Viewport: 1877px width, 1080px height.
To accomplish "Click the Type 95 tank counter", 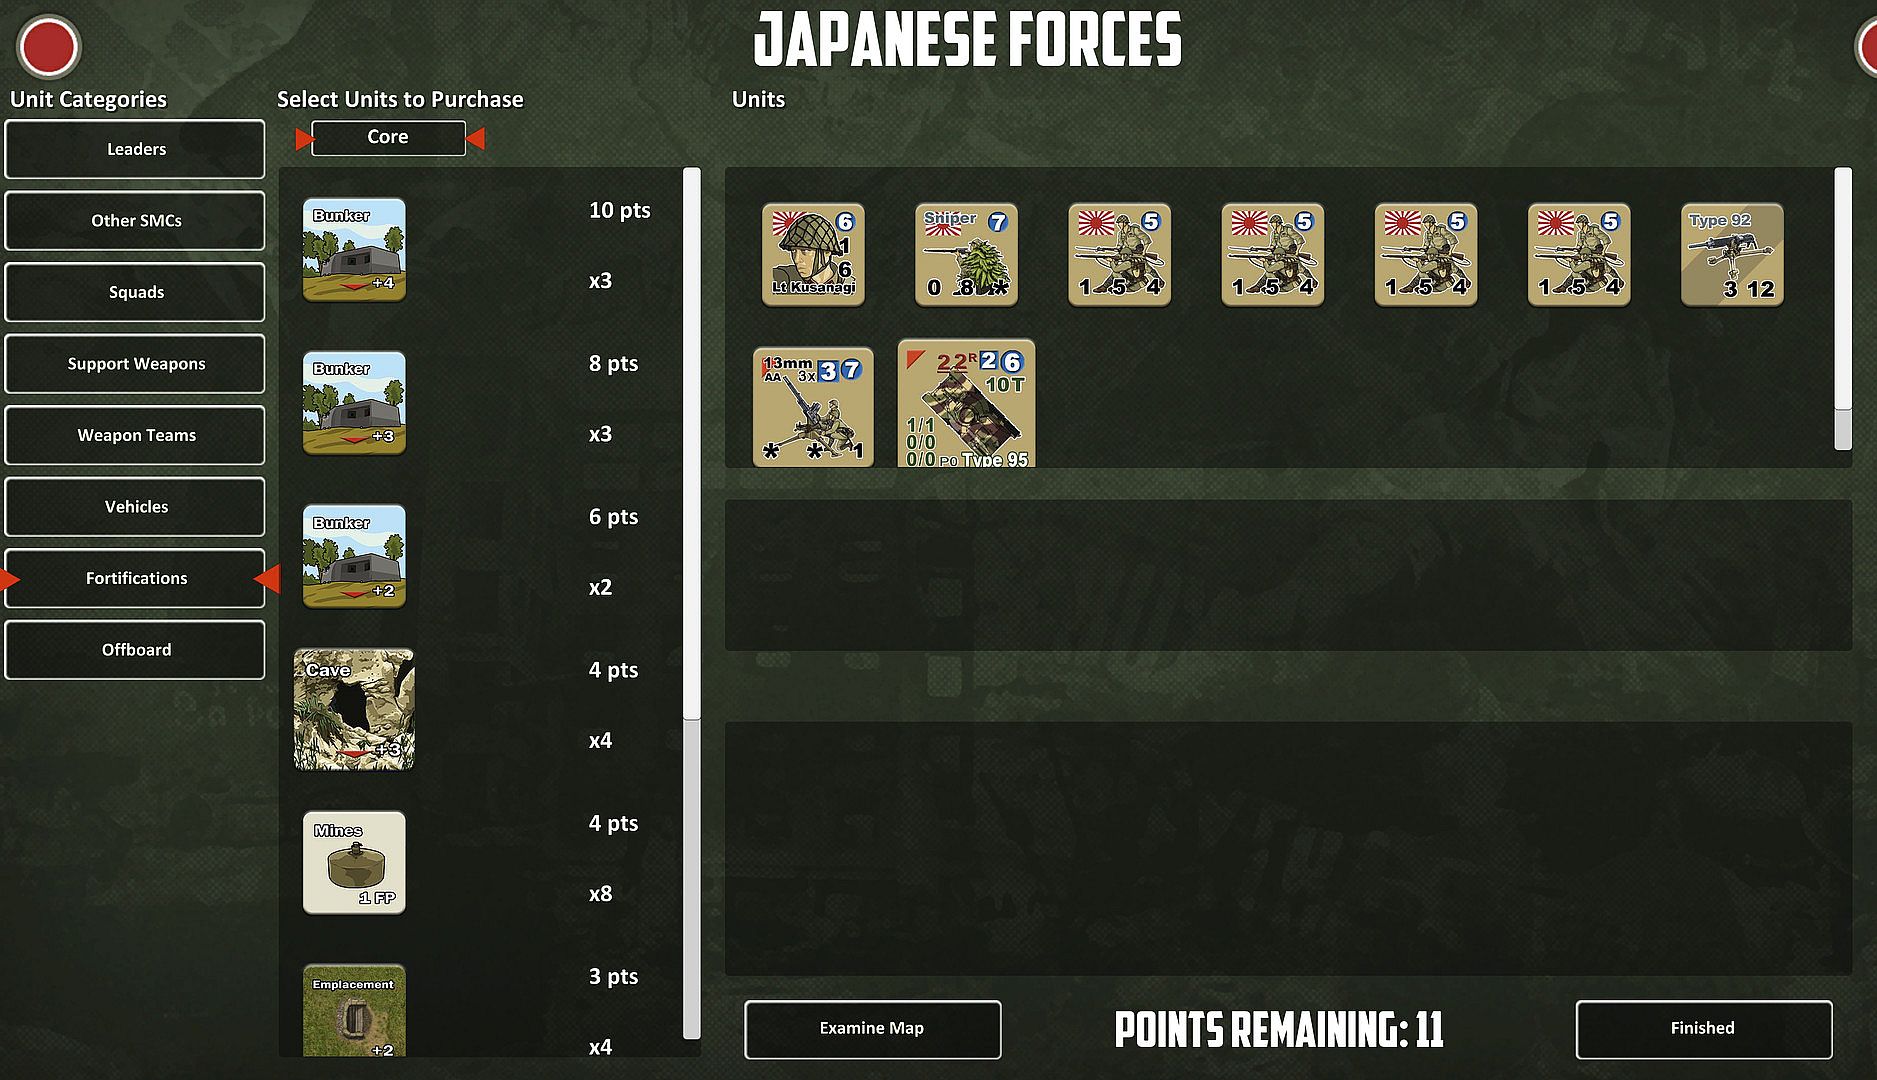I will click(x=966, y=403).
